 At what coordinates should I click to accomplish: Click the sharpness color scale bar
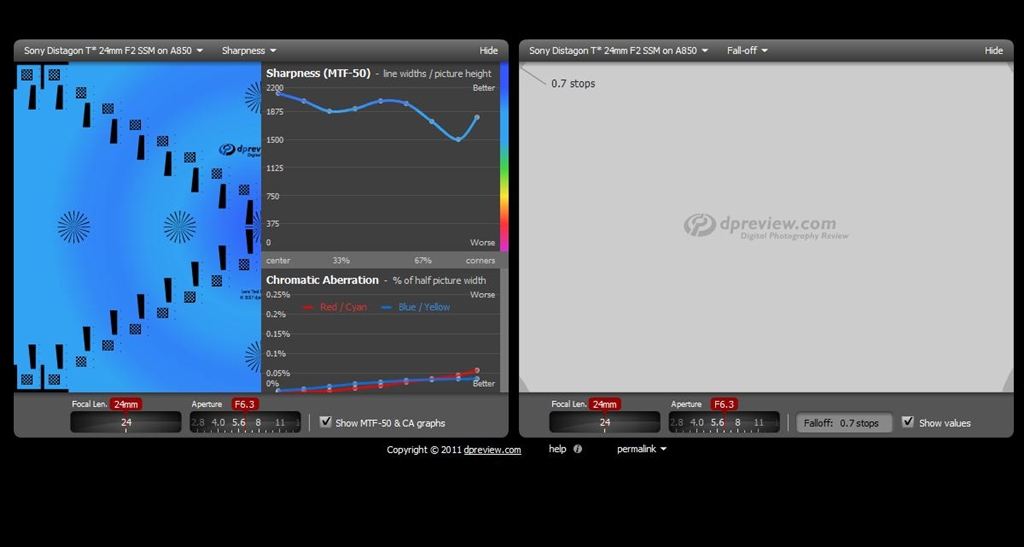504,157
